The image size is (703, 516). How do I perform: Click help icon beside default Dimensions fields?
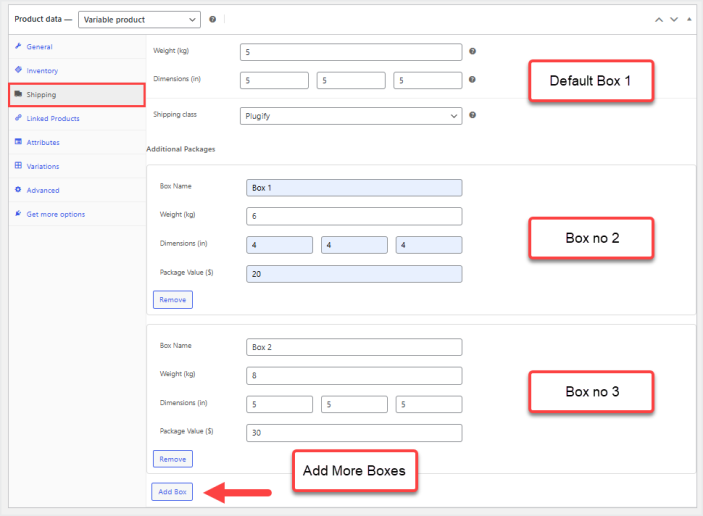tap(472, 79)
